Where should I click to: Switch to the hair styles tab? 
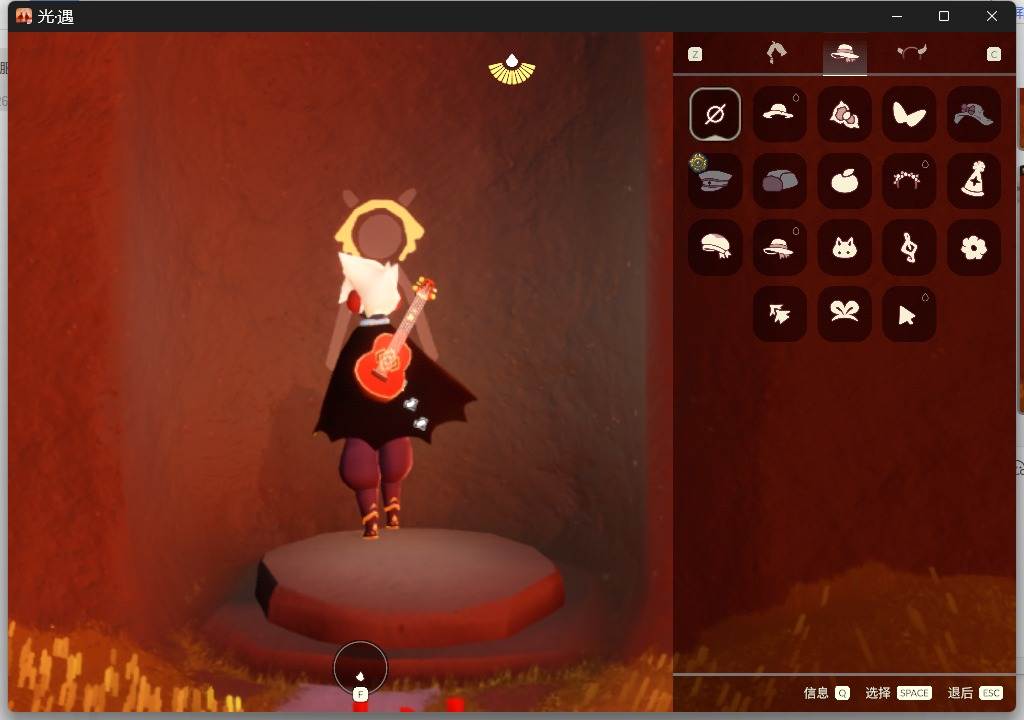[776, 53]
